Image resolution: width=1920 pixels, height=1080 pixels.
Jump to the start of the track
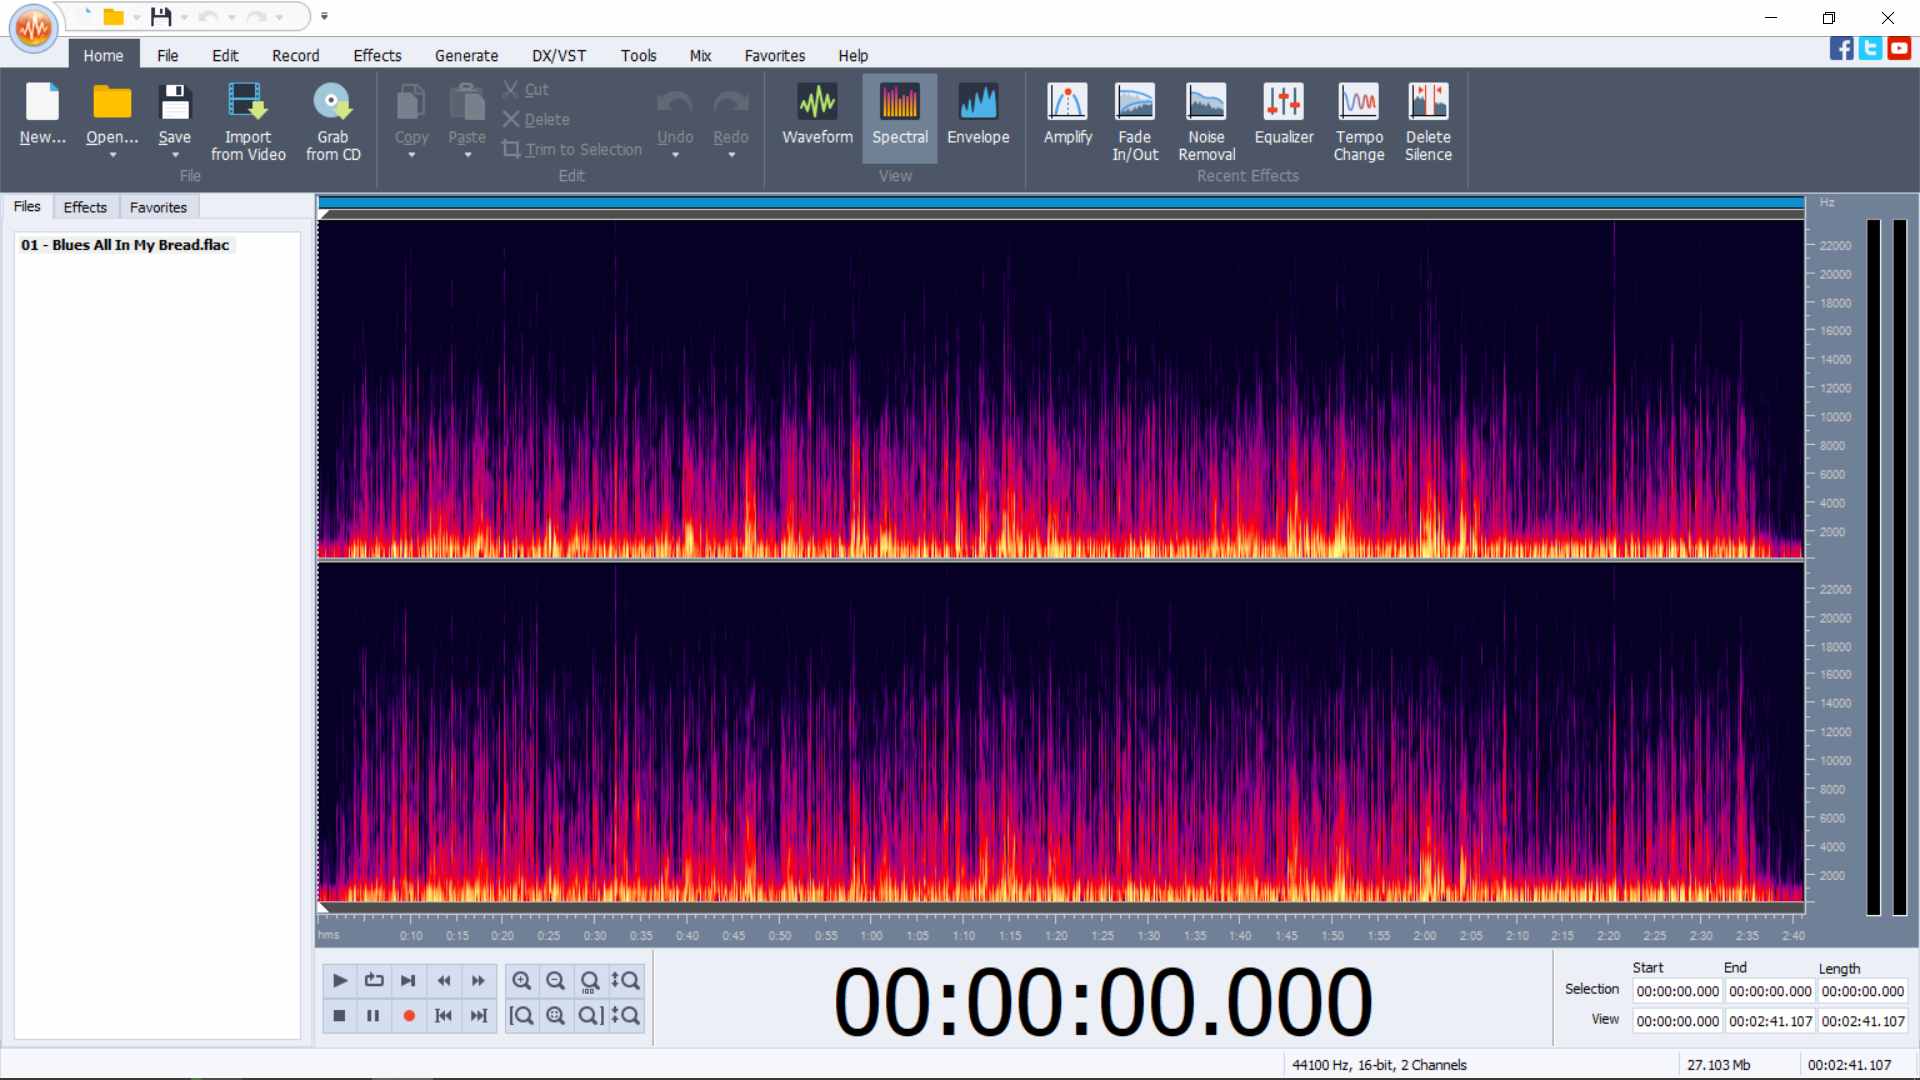444,1015
